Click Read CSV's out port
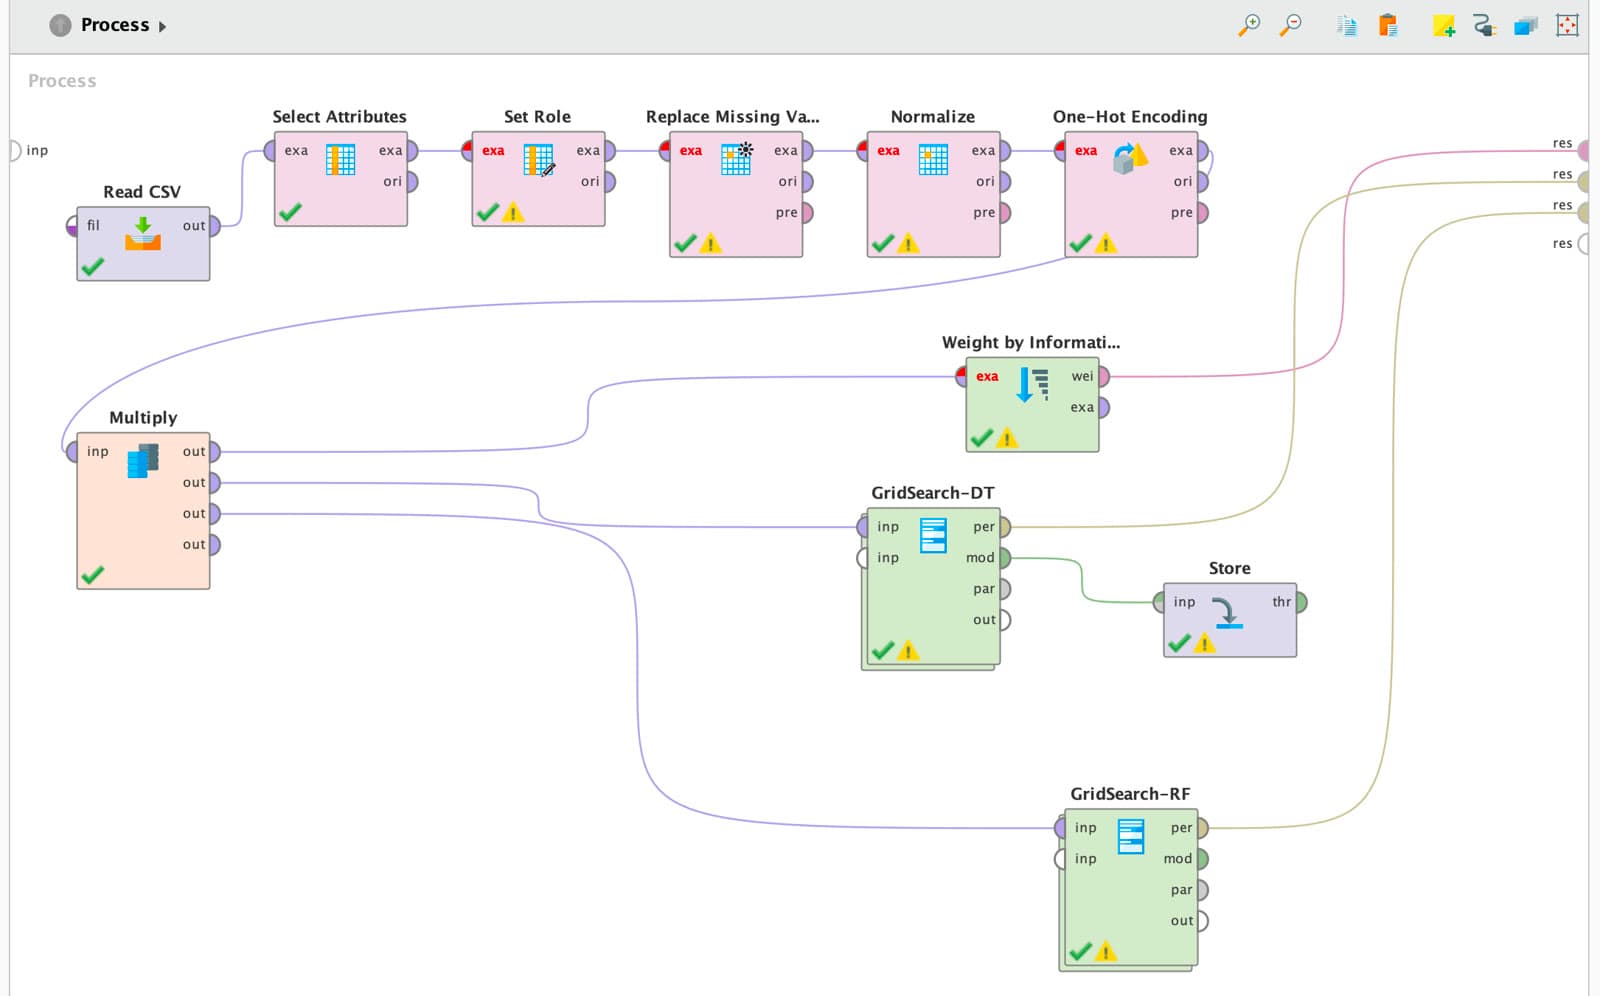Viewport: 1600px width, 996px height. point(213,226)
